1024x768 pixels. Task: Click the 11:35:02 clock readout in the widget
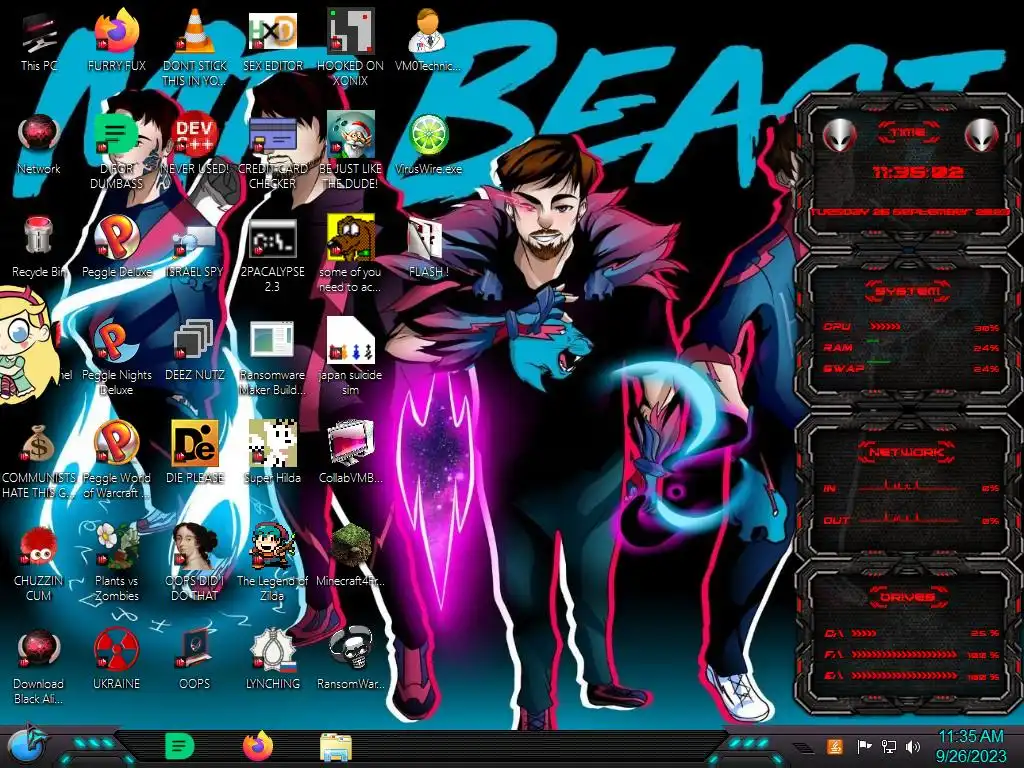click(x=918, y=172)
